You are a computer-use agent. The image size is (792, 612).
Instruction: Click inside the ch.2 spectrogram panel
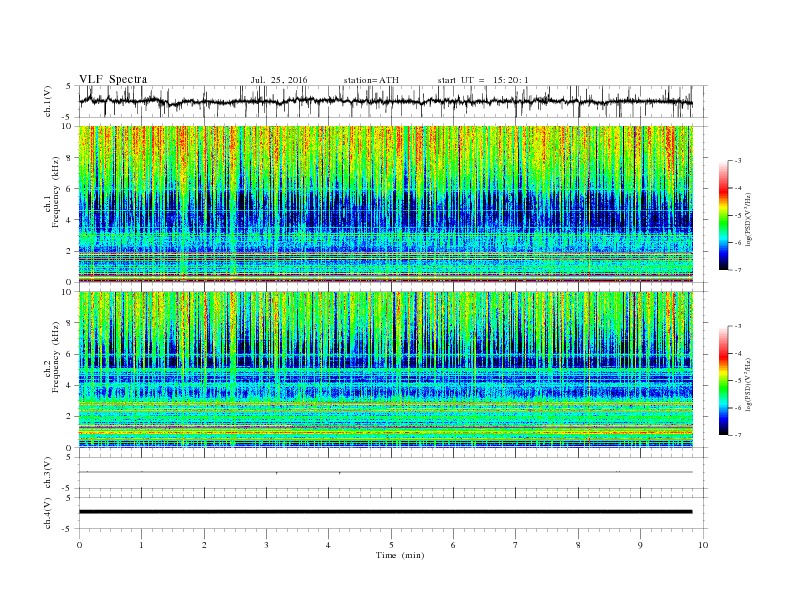tap(386, 370)
